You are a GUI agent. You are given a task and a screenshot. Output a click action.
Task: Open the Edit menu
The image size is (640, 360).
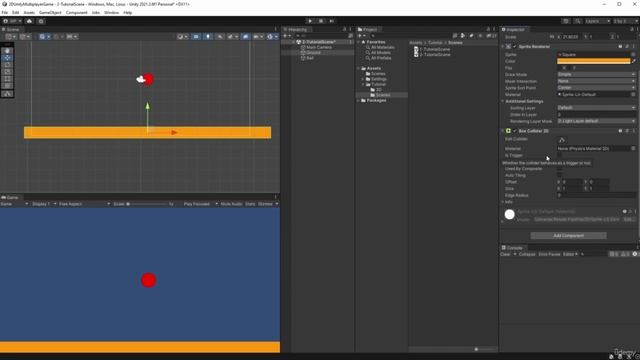16,13
